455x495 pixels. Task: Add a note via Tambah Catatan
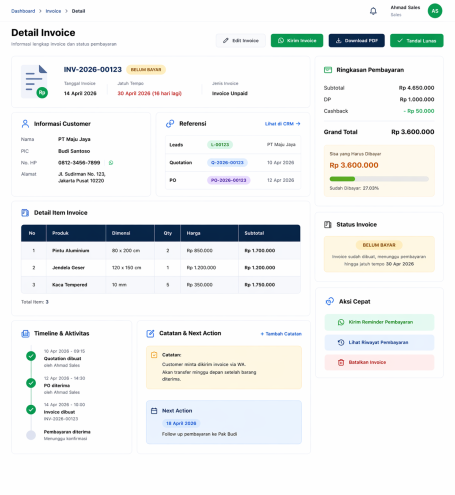coord(281,334)
